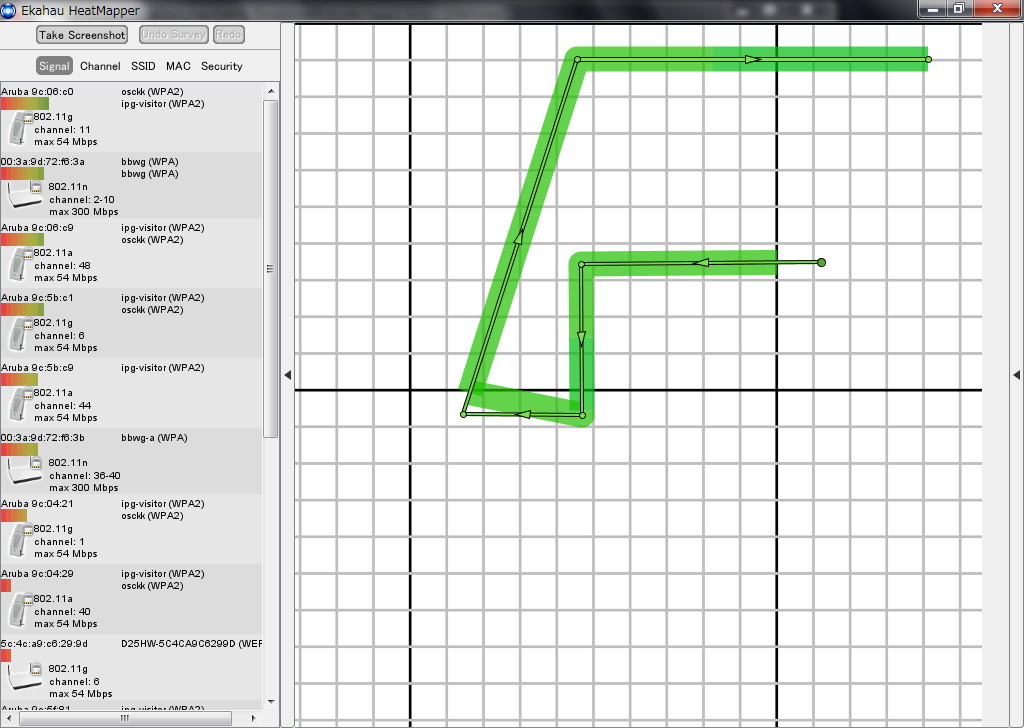
Task: Sort access points by Signal
Action: 54,66
